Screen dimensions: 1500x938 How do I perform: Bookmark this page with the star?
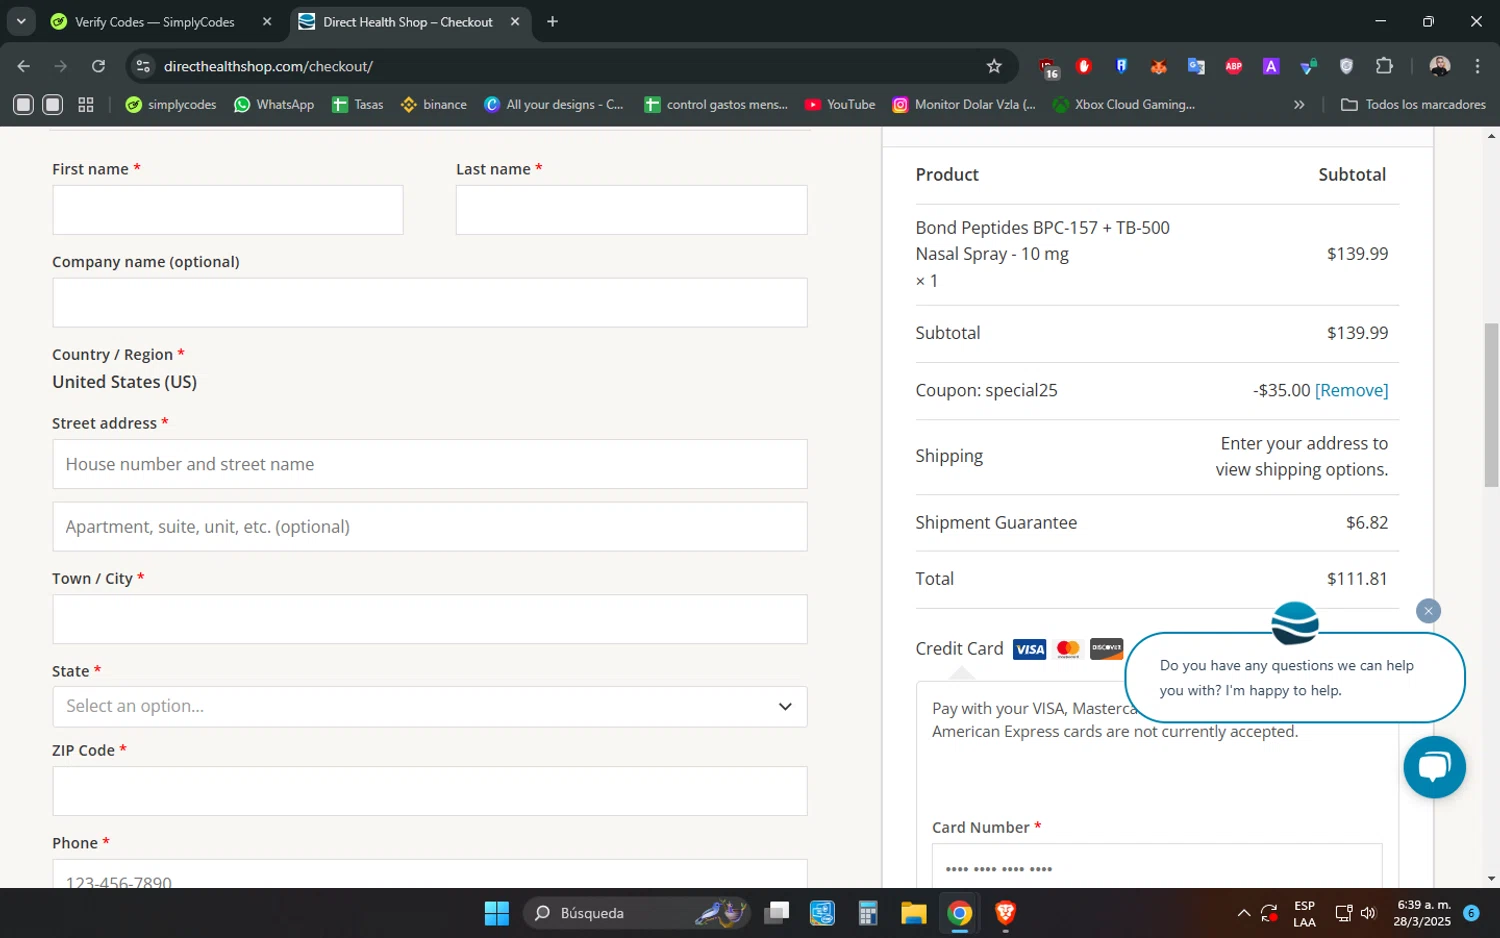tap(994, 66)
